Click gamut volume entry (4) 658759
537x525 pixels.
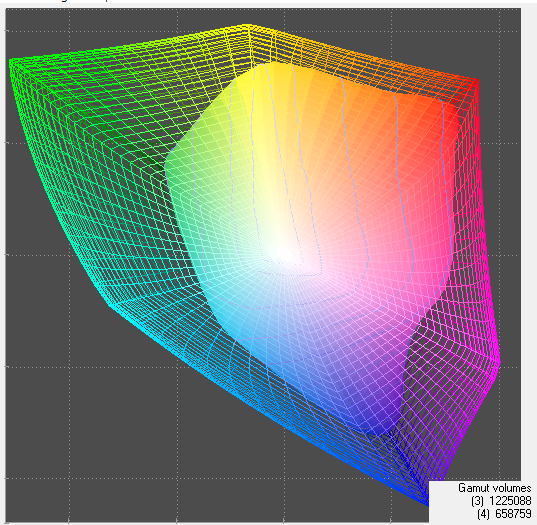pyautogui.click(x=504, y=514)
